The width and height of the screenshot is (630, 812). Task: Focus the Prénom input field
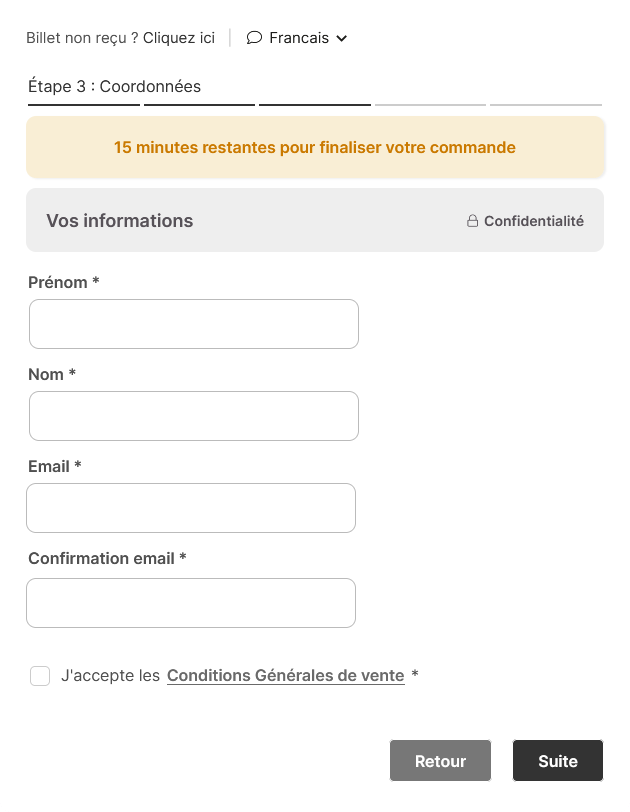(x=194, y=324)
